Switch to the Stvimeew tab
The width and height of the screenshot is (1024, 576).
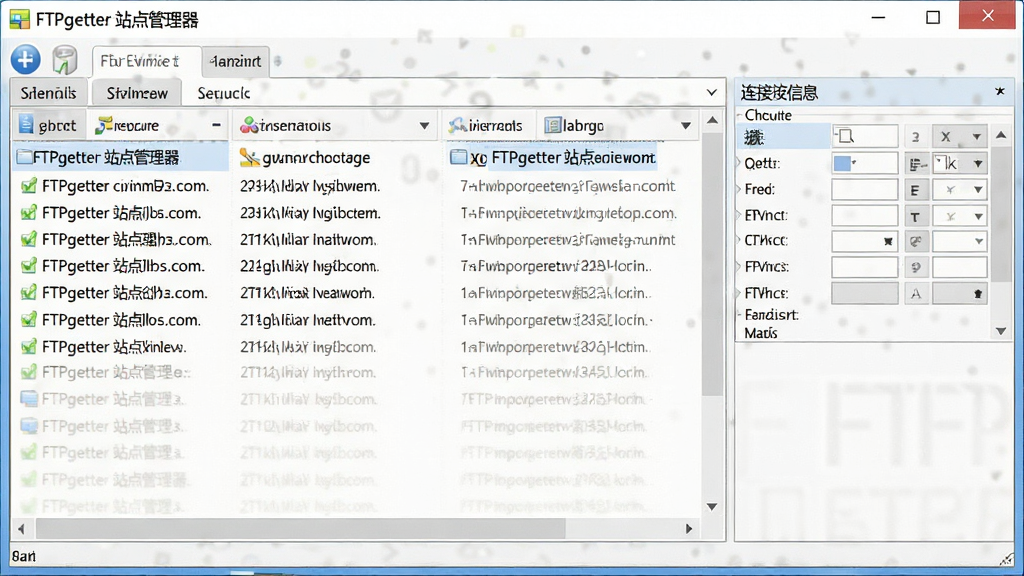click(136, 93)
